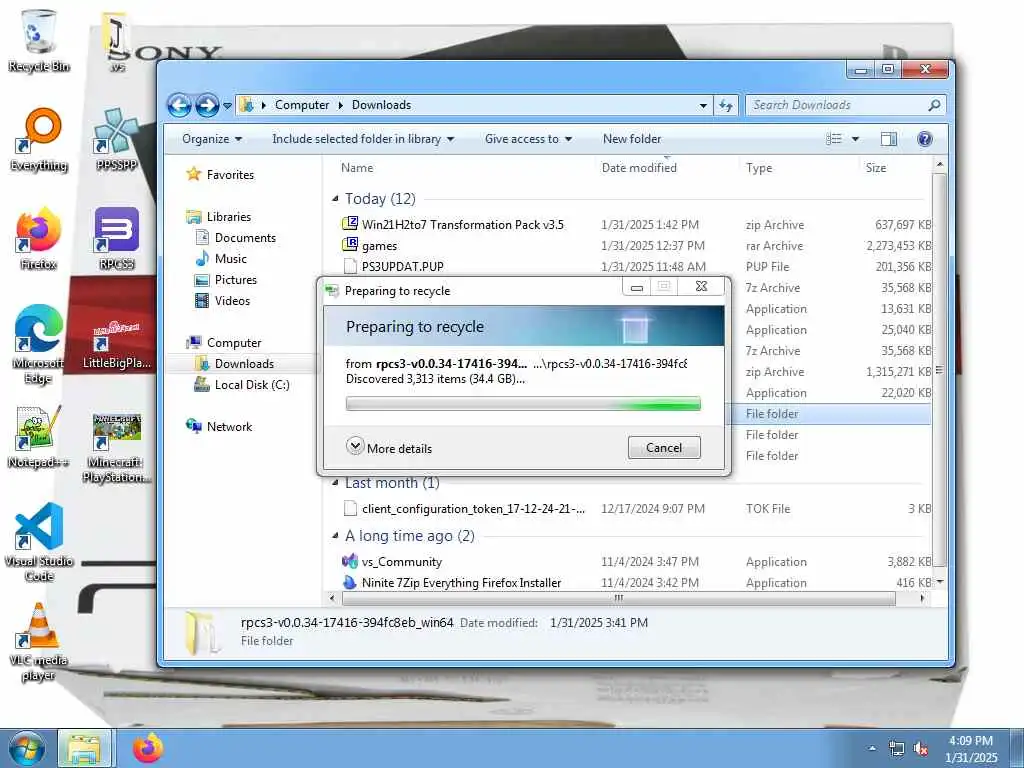Image resolution: width=1024 pixels, height=768 pixels.
Task: Click the Explorer Back navigation button
Action: tap(180, 105)
